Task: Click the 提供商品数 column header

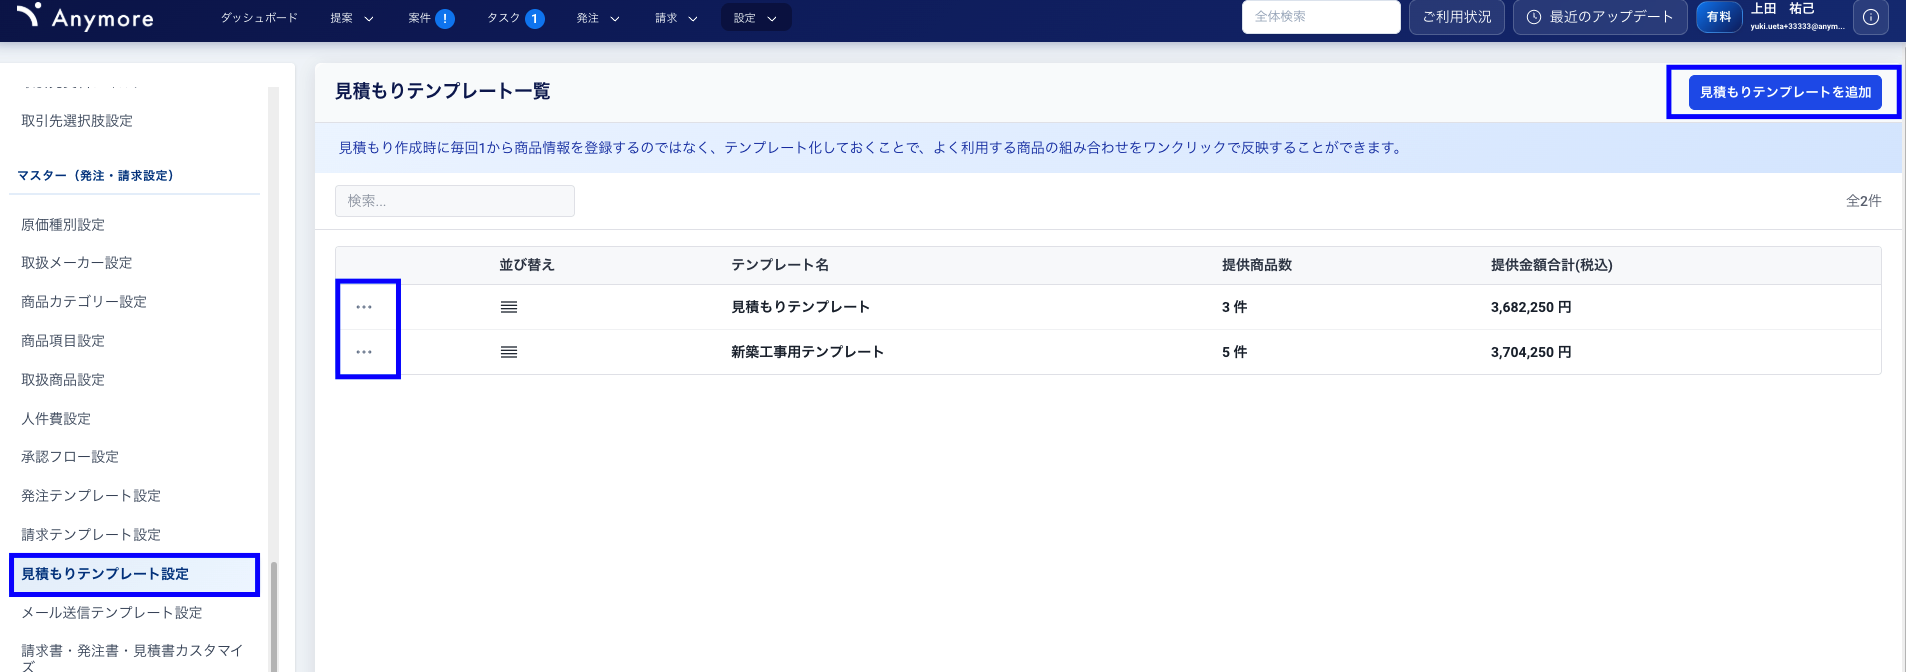Action: 1257,265
